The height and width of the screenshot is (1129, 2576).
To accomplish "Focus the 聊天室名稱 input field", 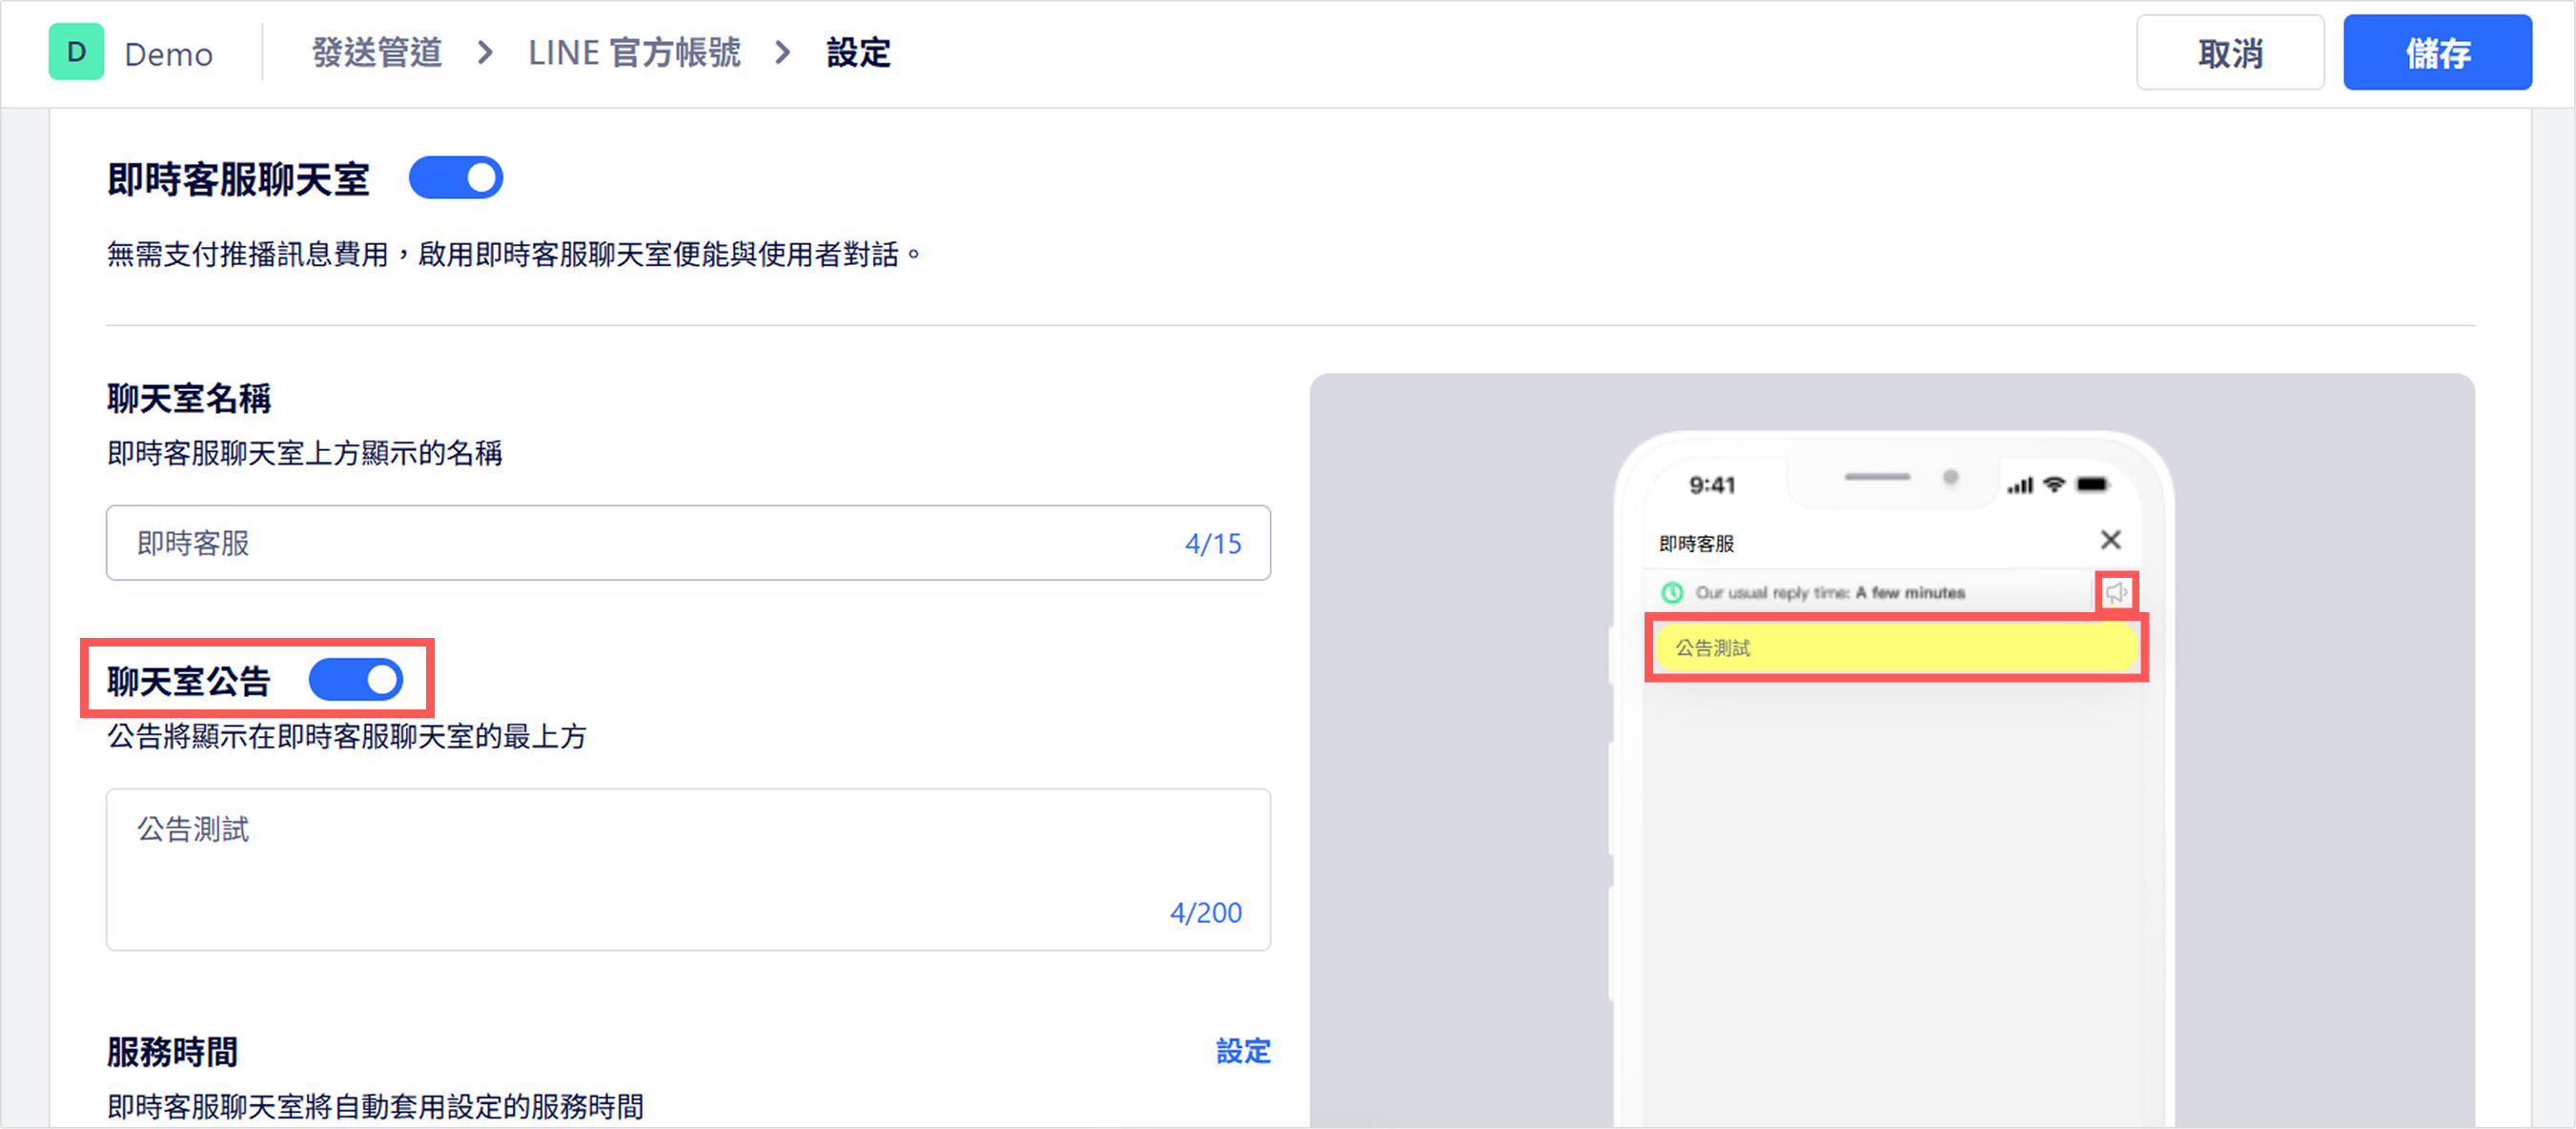I will tap(688, 543).
